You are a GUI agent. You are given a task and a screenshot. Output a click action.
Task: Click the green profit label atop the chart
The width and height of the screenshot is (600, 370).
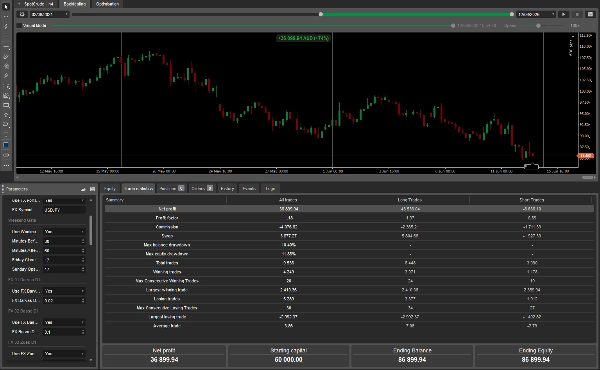pyautogui.click(x=303, y=38)
